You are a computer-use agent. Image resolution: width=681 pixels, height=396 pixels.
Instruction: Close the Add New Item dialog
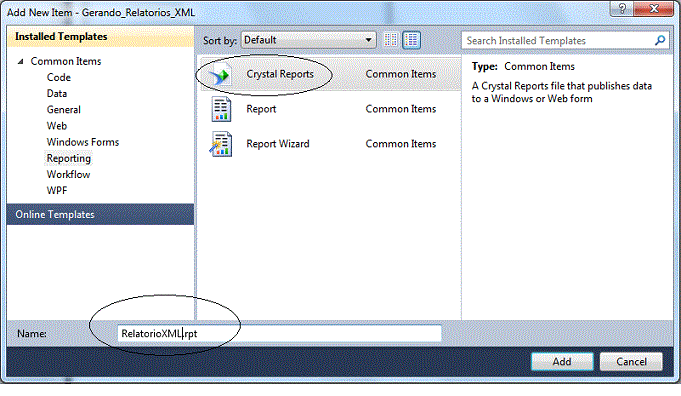coord(654,9)
